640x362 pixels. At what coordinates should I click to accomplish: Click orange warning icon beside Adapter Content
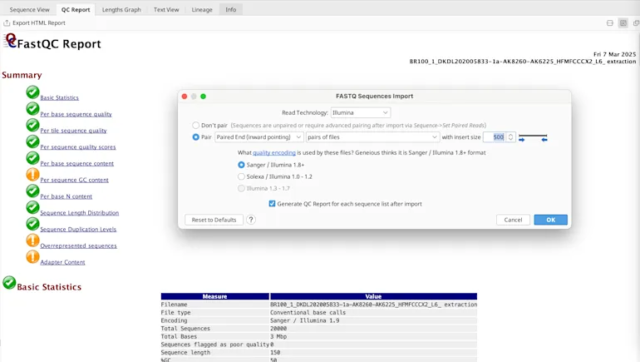(33, 257)
